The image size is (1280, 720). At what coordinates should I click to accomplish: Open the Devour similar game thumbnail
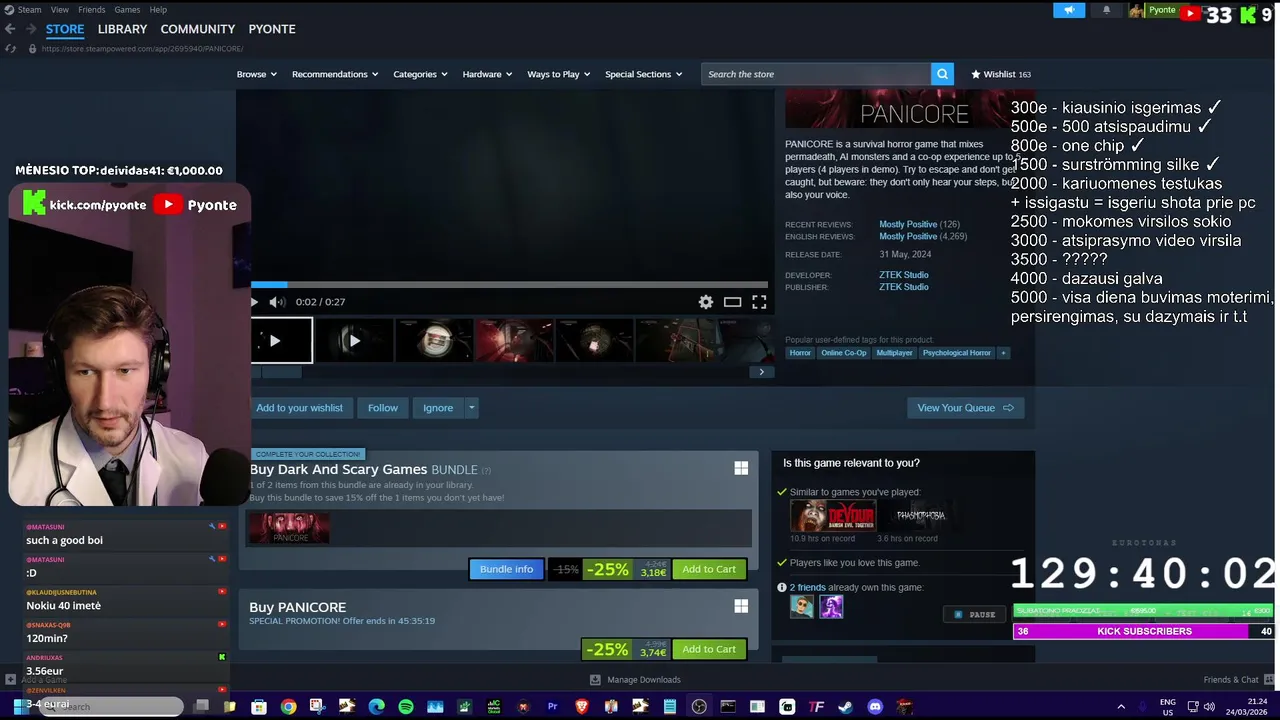pyautogui.click(x=832, y=516)
